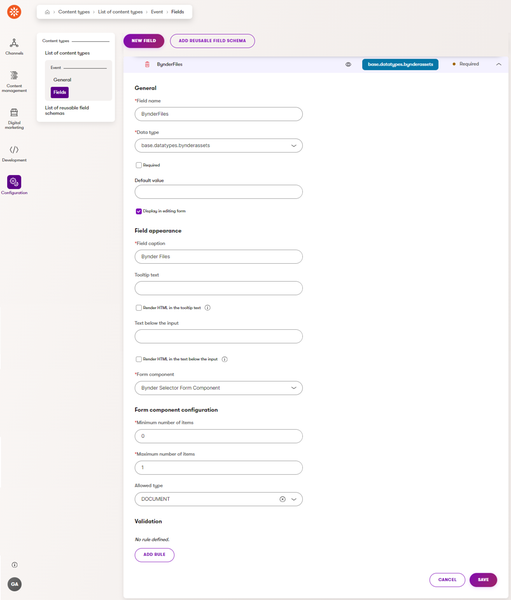Clear the DOCUMENT allowed type selection
This screenshot has height=600, width=511.
[282, 499]
